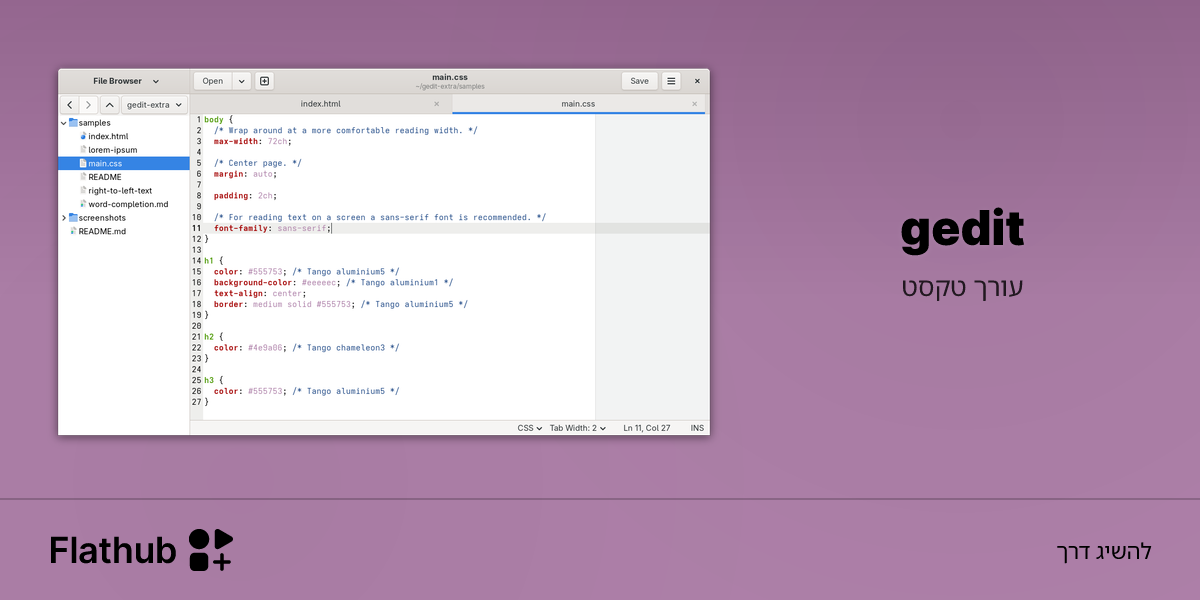Select the main.css tab
The height and width of the screenshot is (600, 1200).
[578, 104]
